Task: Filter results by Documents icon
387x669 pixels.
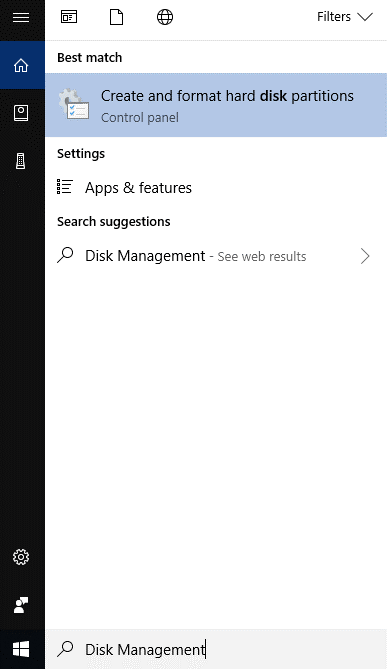Action: coord(116,17)
